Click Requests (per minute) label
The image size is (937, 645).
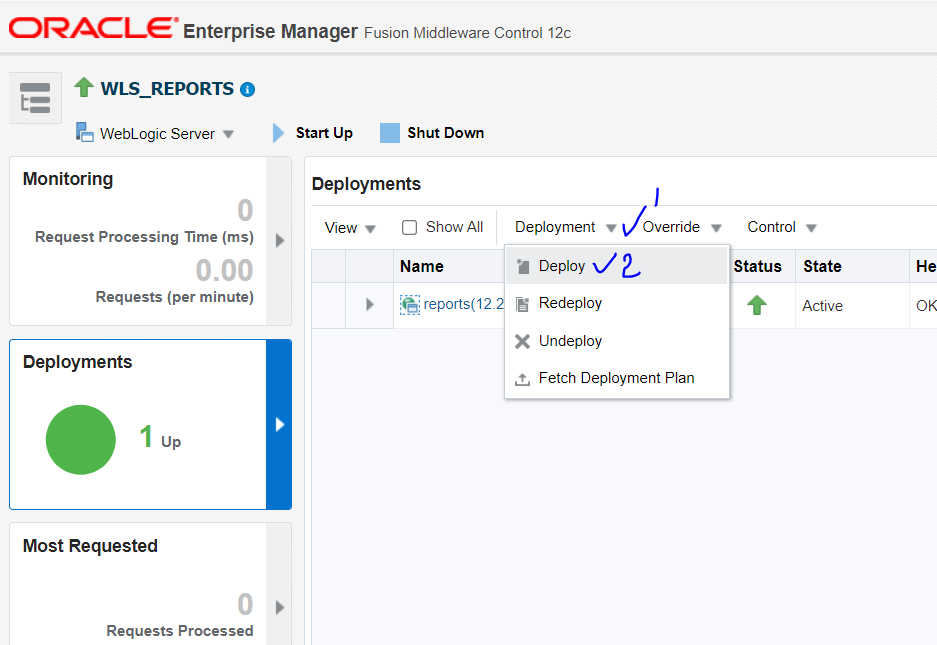tap(174, 297)
